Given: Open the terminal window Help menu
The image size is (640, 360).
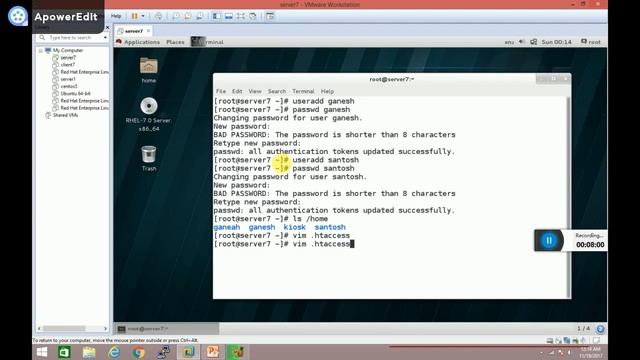Looking at the screenshot, I should point(327,91).
